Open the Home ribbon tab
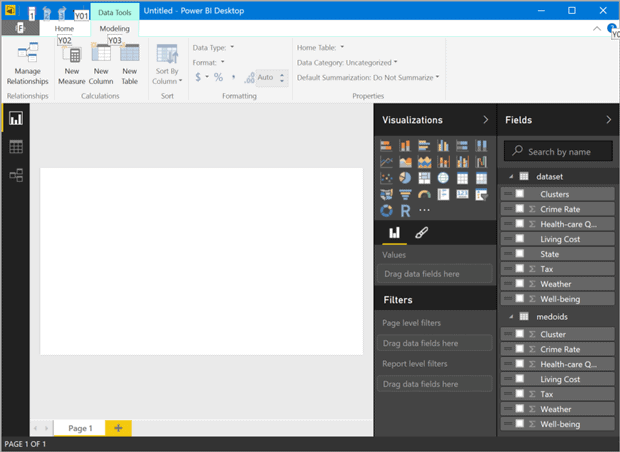This screenshot has height=452, width=620. (x=64, y=28)
